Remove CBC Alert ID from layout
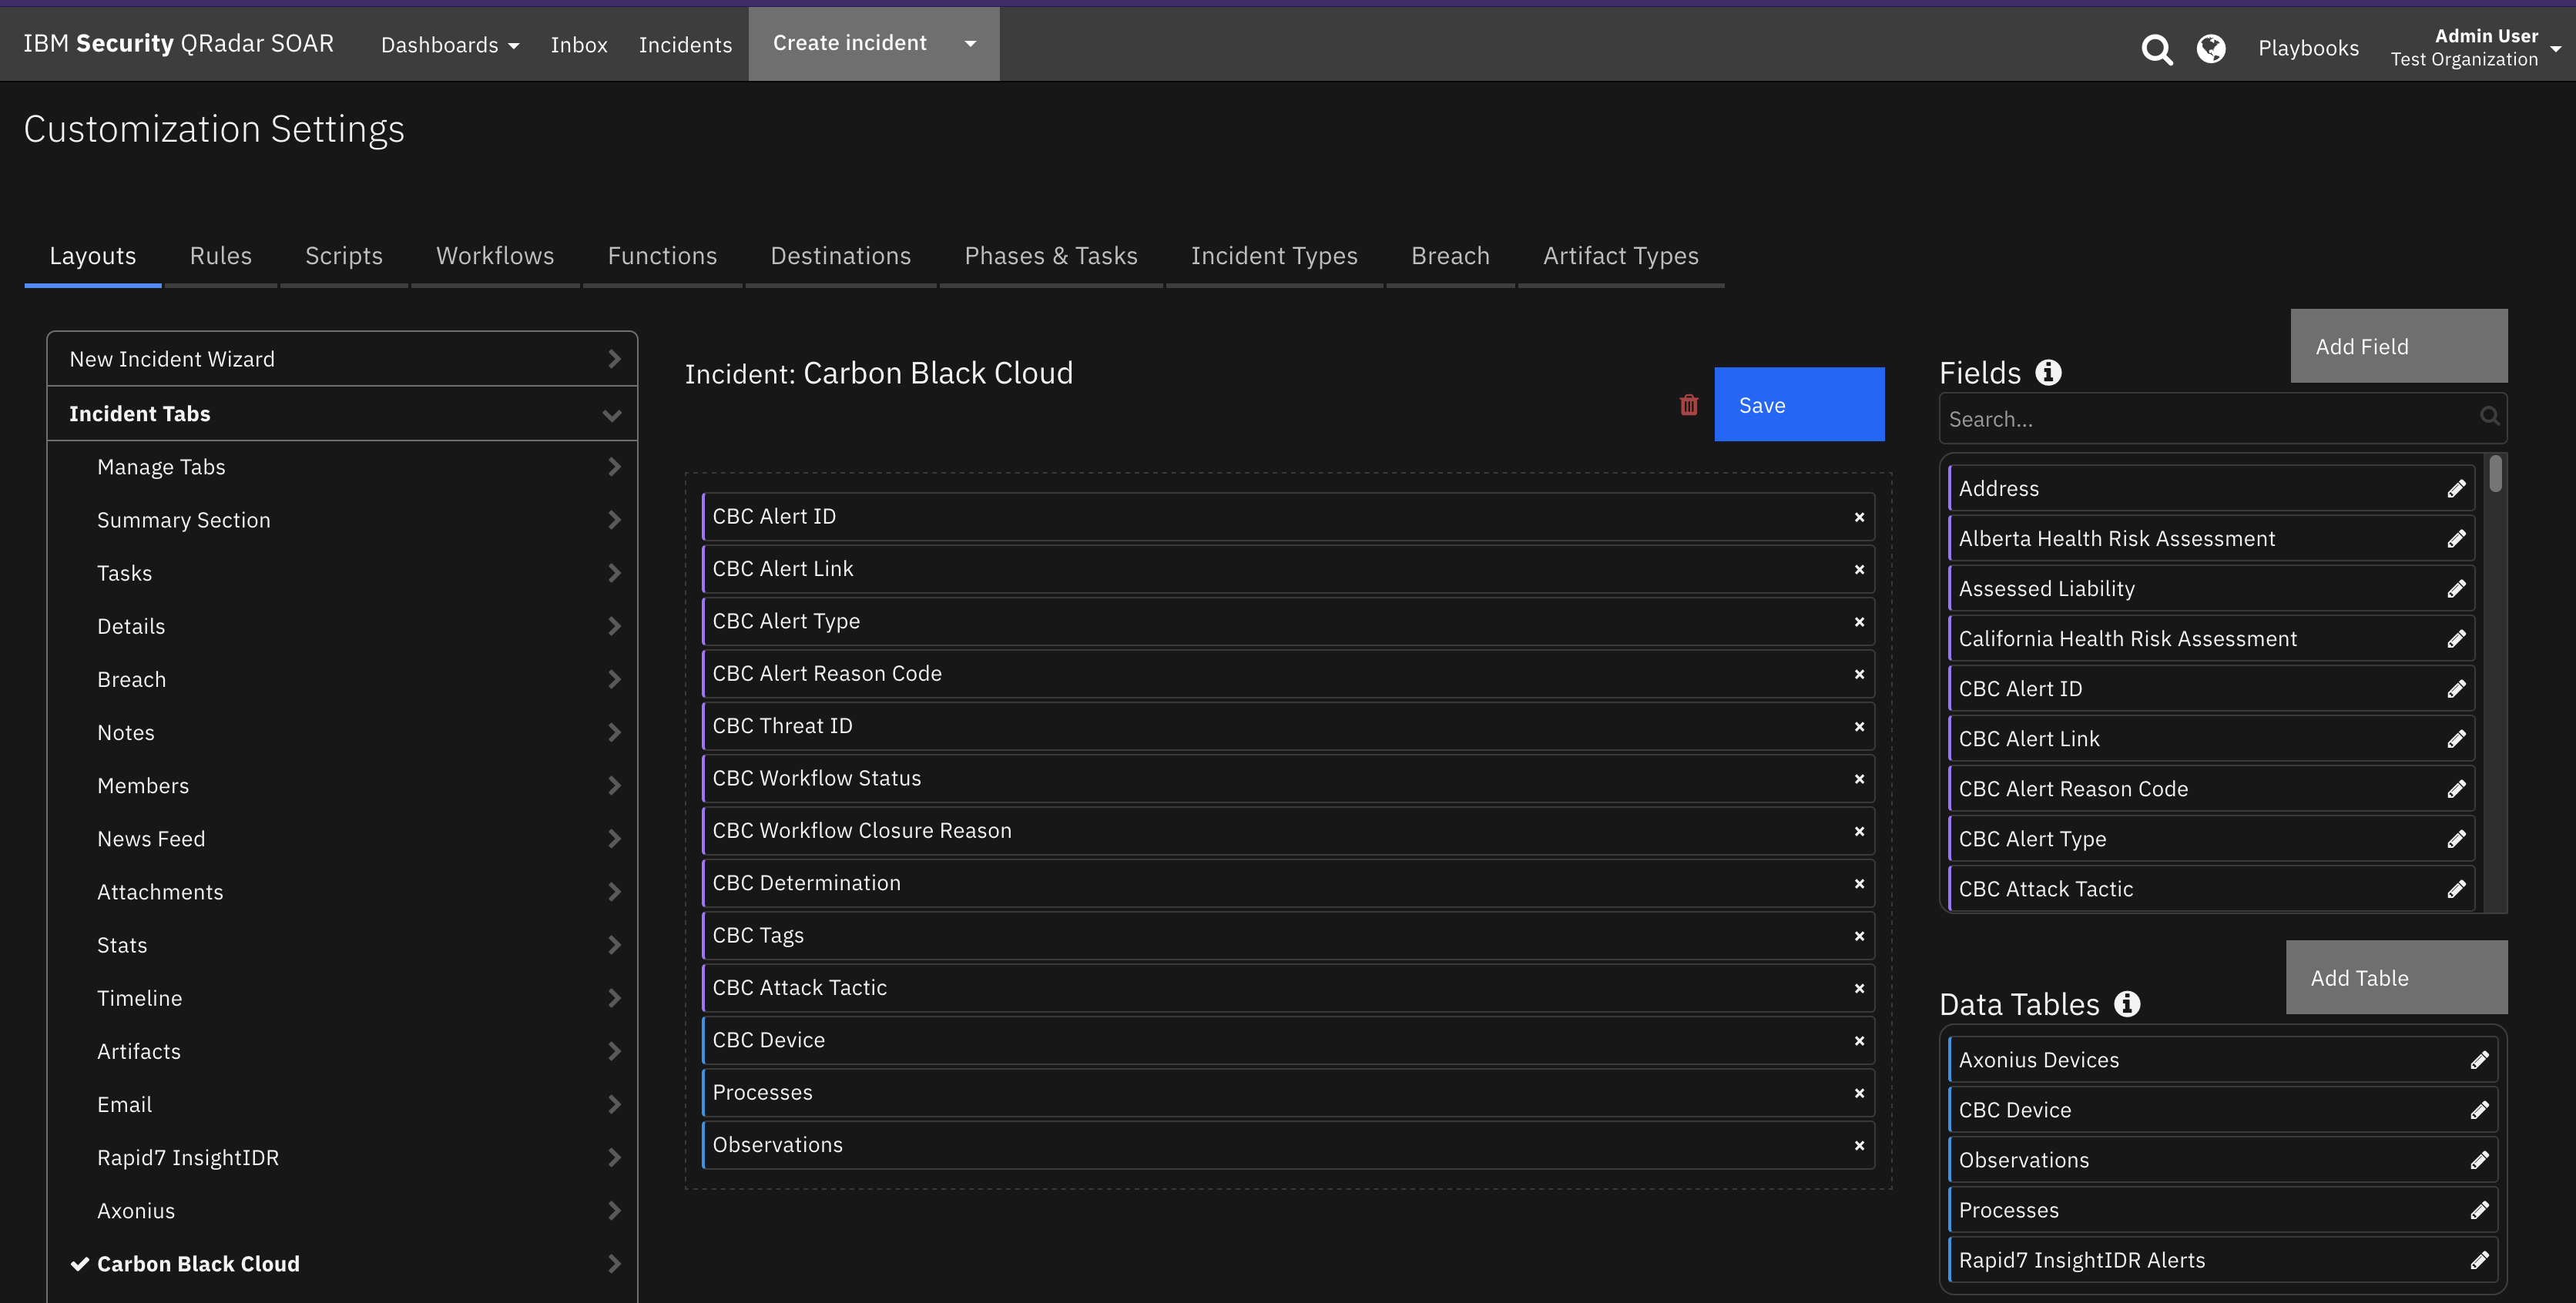 (1859, 517)
